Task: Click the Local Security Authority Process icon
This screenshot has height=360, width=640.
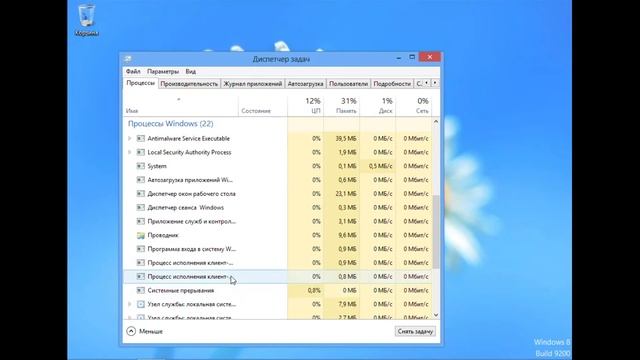Action: (x=140, y=152)
